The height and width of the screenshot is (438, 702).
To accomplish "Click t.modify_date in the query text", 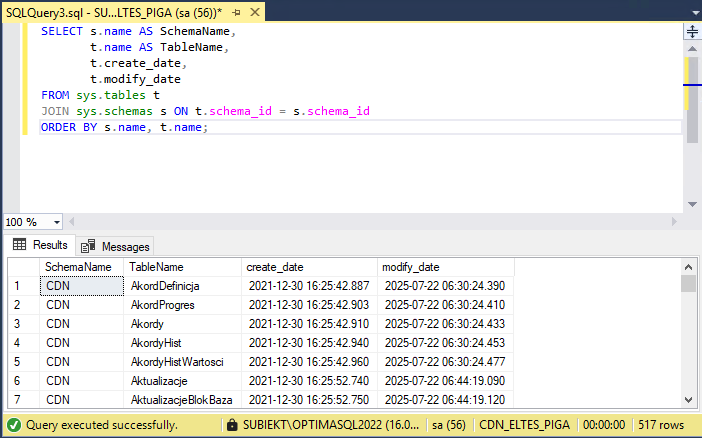I will 135,79.
